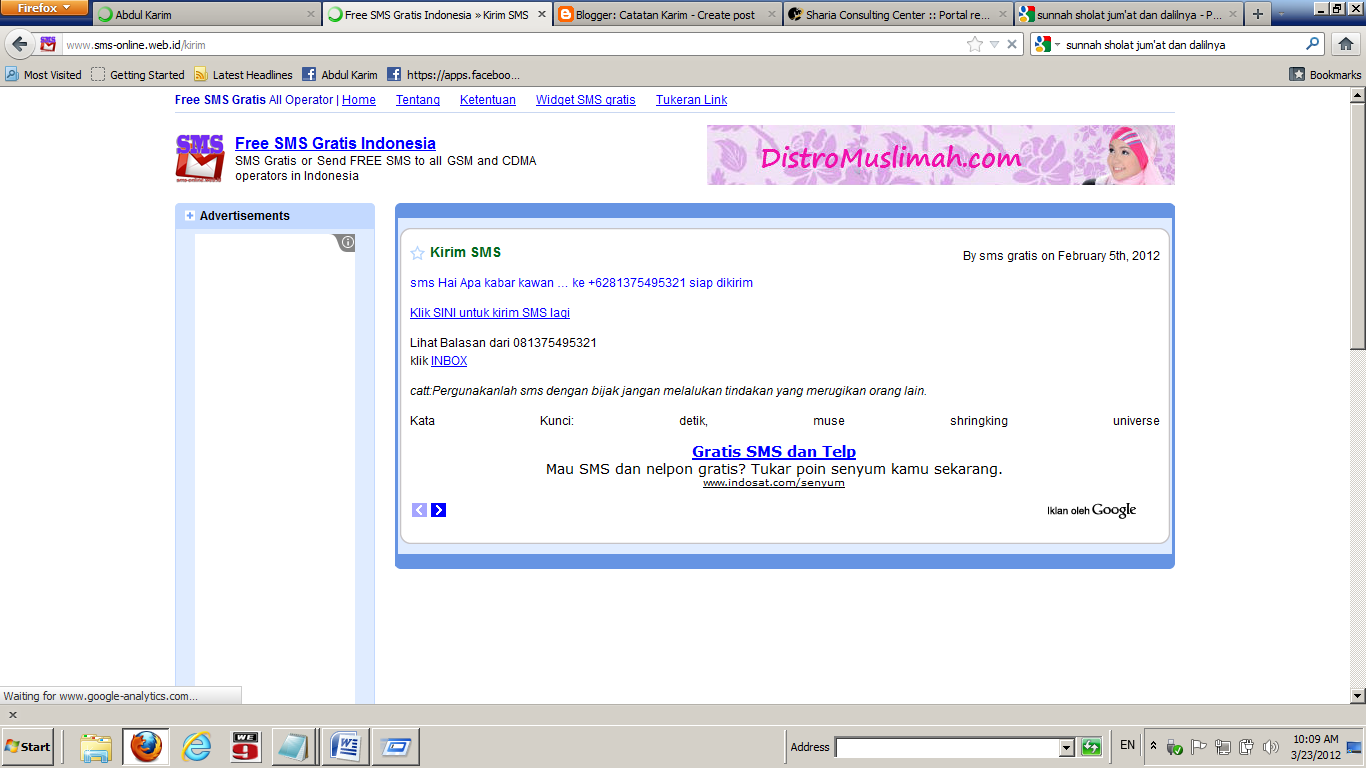Open the WE9 game taskbar icon
The image size is (1366, 768).
pyautogui.click(x=246, y=747)
